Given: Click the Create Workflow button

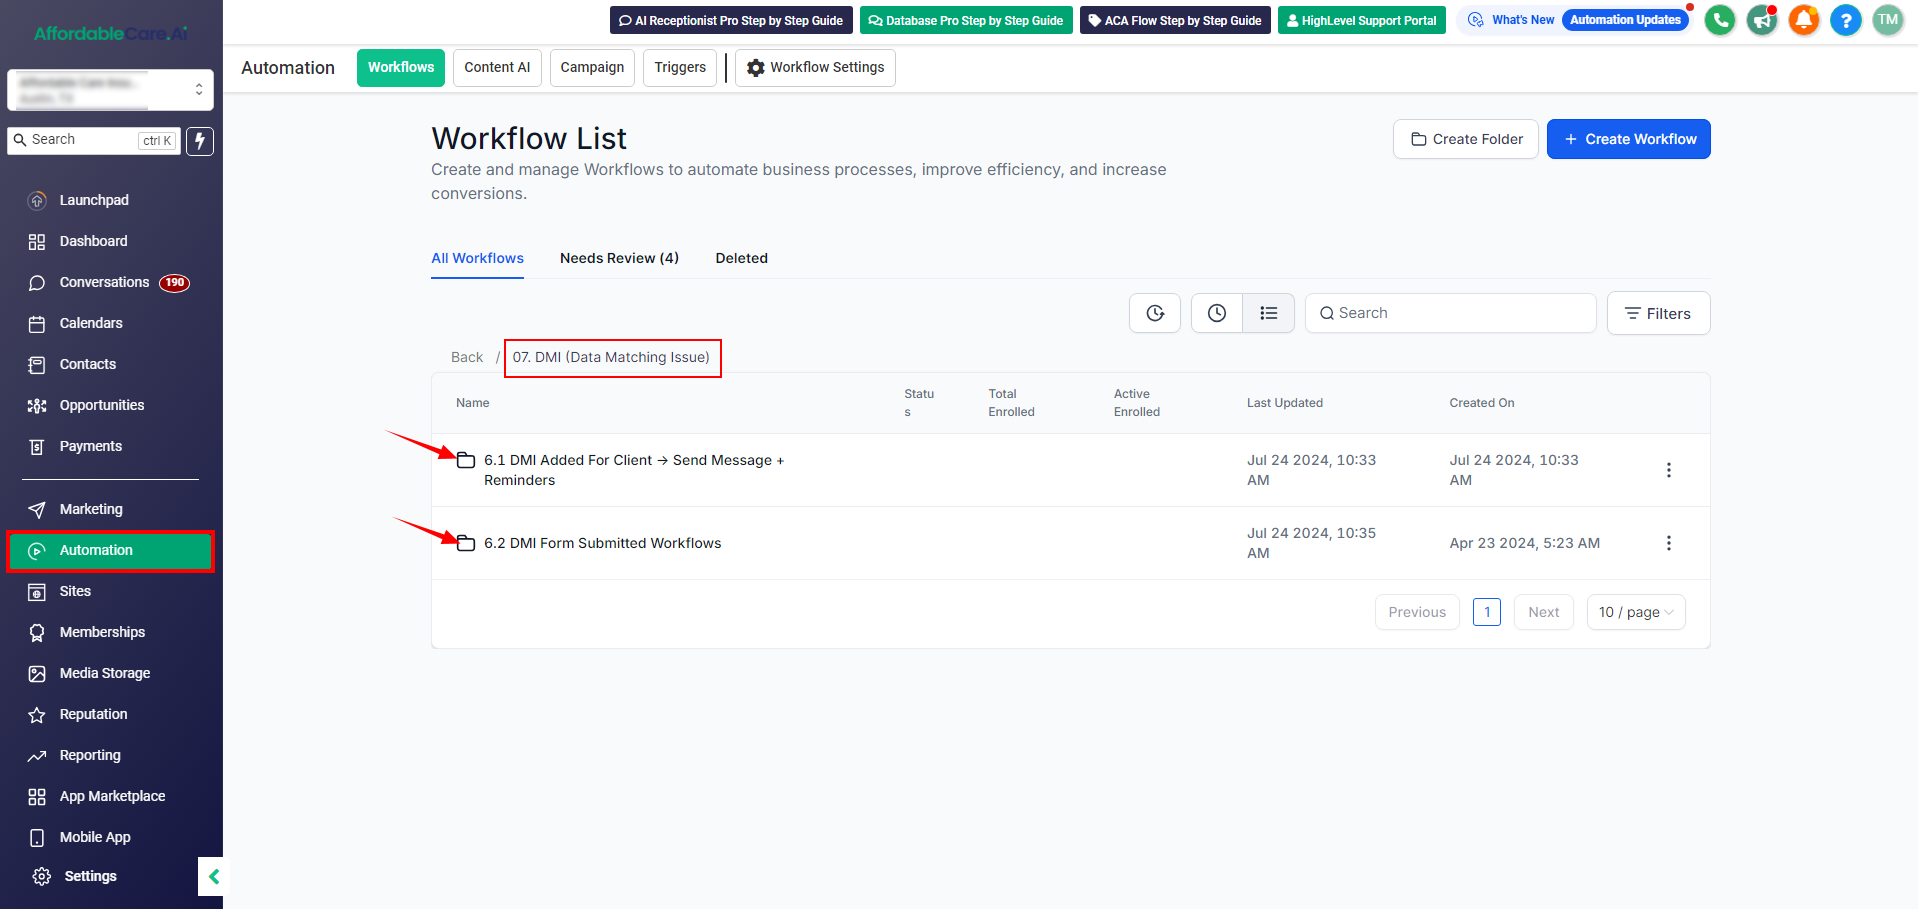Looking at the screenshot, I should point(1628,139).
